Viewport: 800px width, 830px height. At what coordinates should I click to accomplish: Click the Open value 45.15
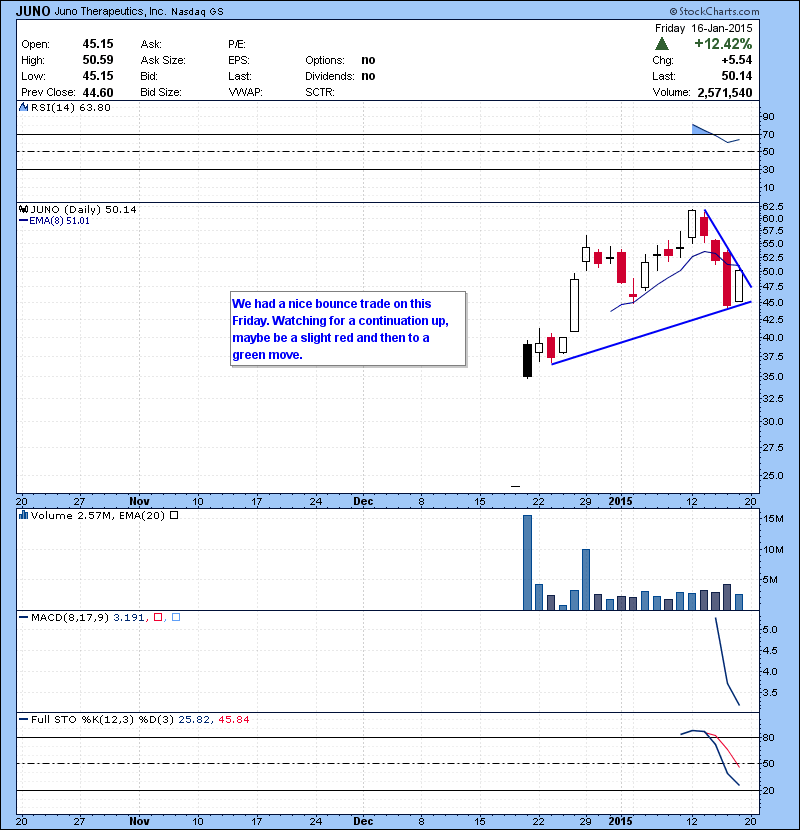point(98,44)
